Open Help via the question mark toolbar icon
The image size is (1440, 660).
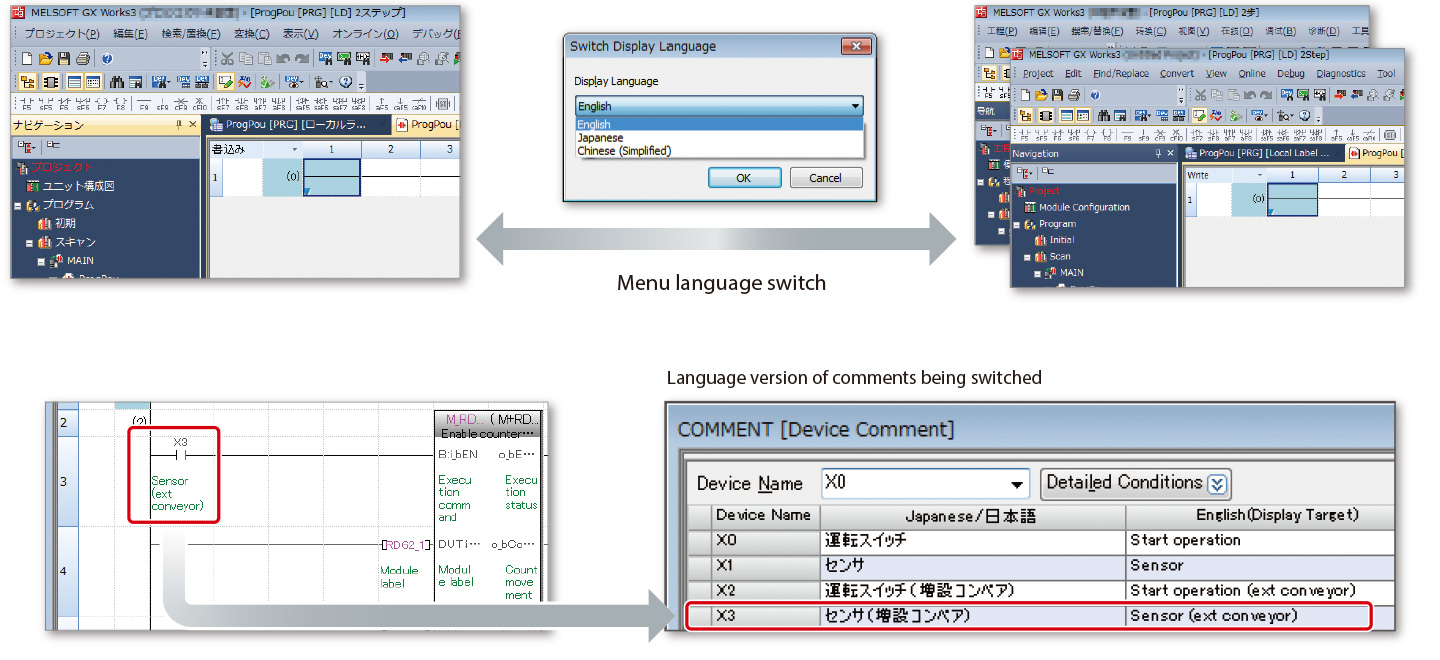pyautogui.click(x=107, y=59)
